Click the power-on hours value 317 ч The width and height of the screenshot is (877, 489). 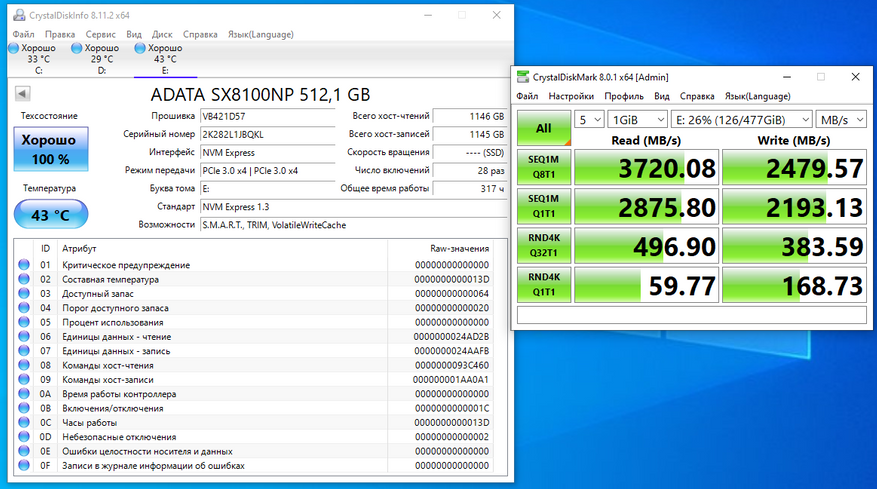[470, 189]
